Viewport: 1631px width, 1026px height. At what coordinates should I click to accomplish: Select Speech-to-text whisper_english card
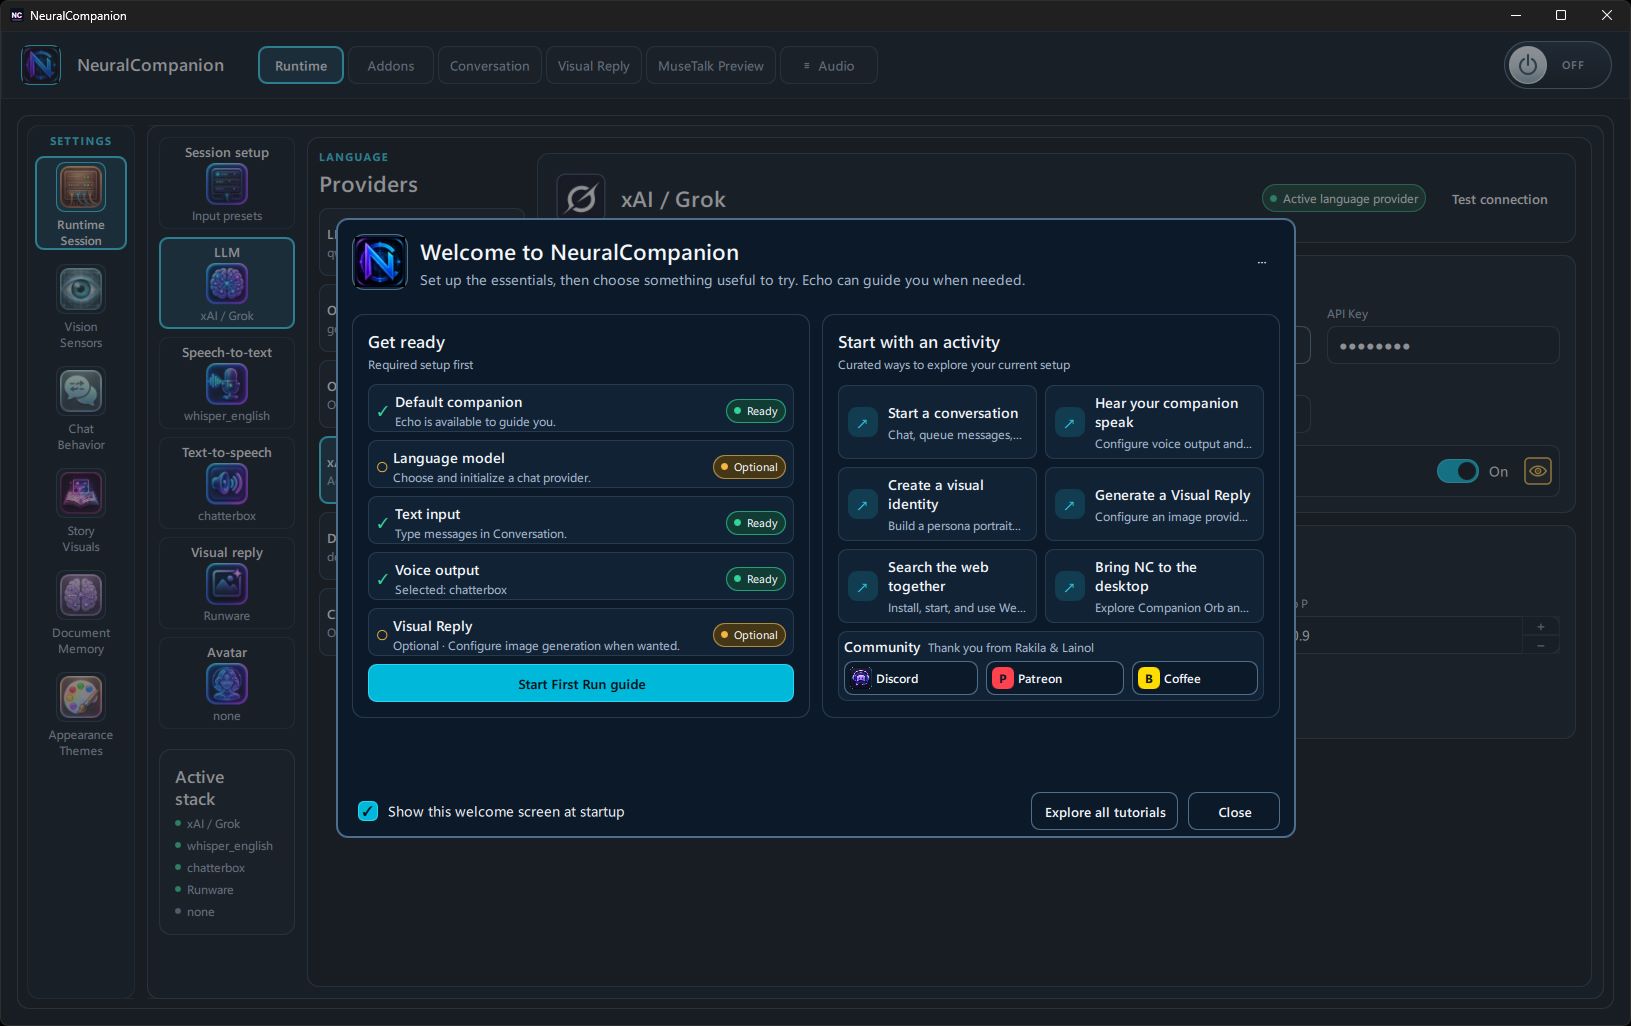[227, 383]
